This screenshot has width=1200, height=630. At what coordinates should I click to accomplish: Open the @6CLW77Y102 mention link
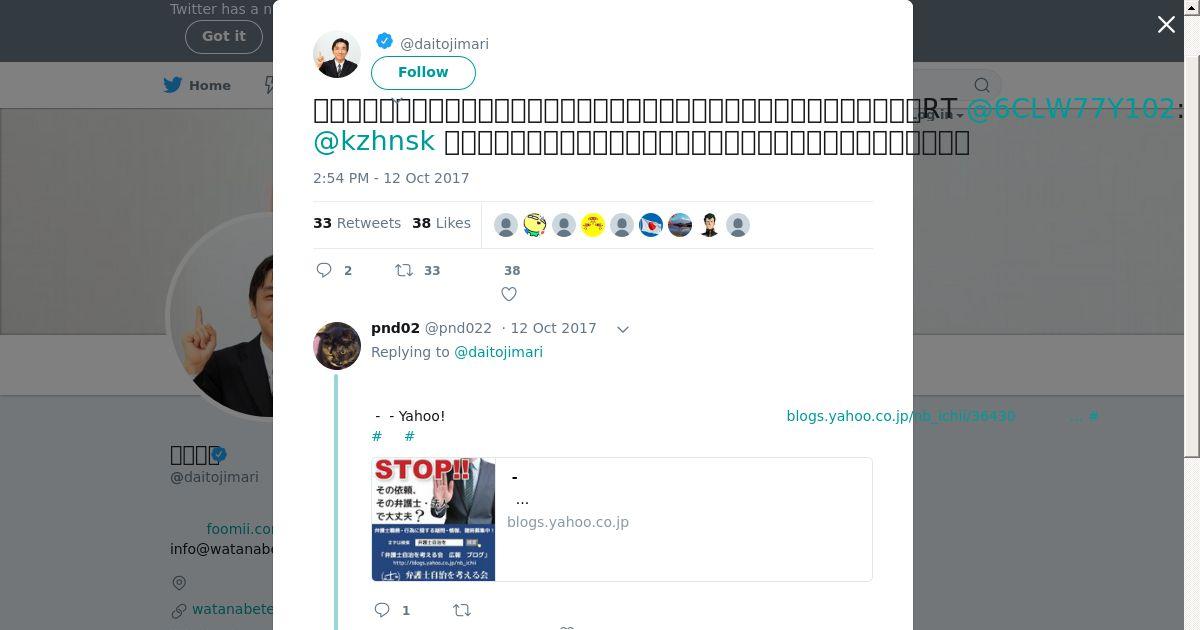click(1071, 109)
